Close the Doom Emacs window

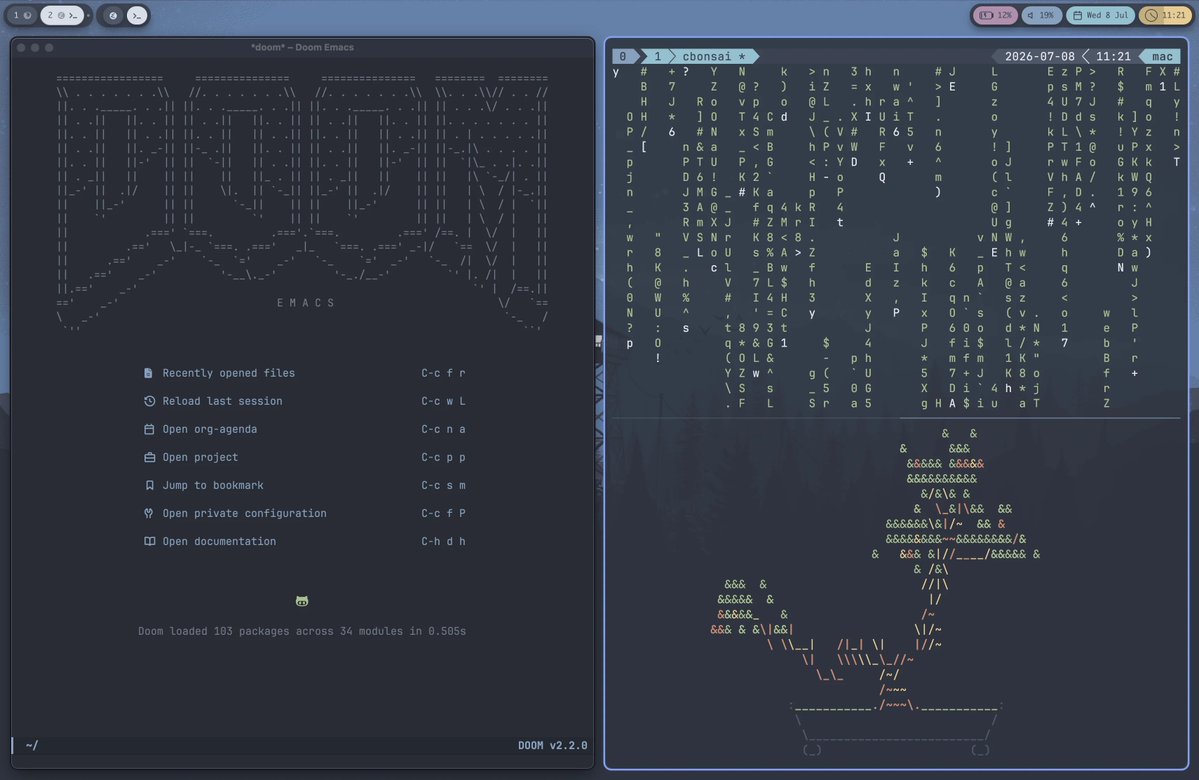[21, 47]
